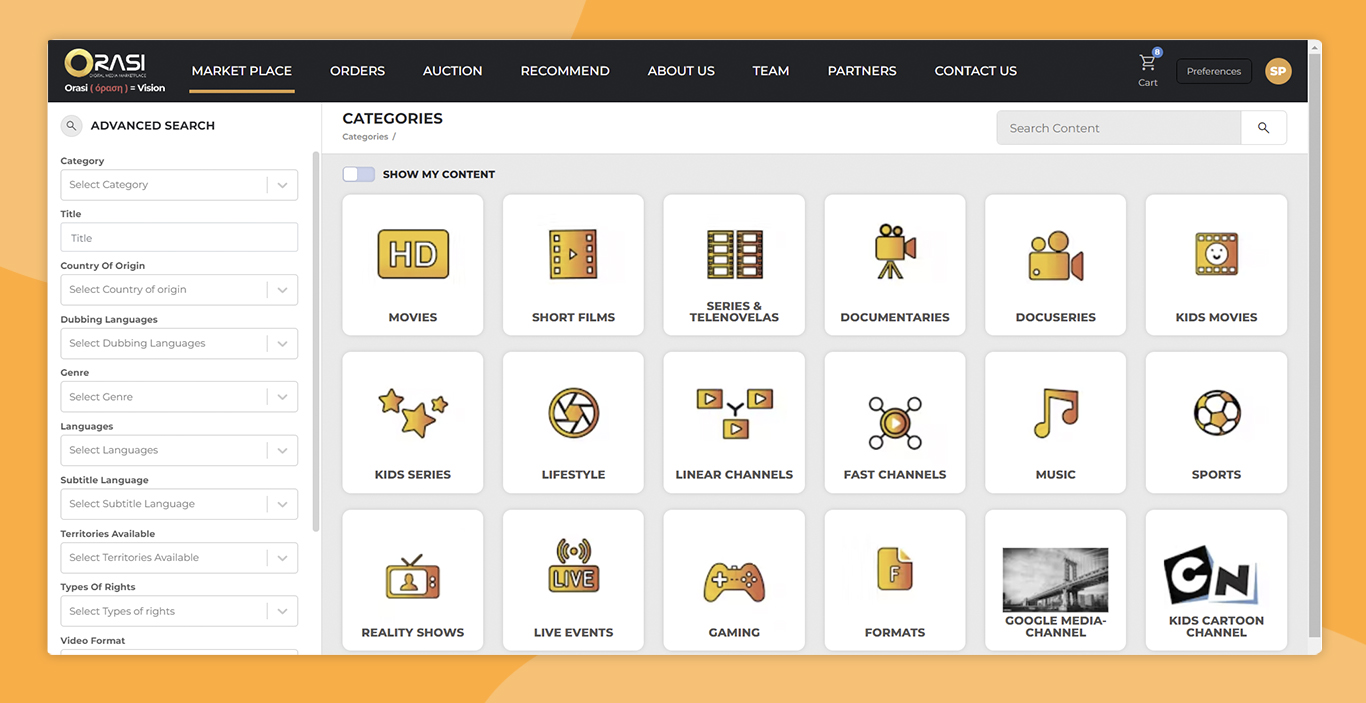
Task: Click the Advanced Search magnifier icon
Action: click(x=71, y=126)
